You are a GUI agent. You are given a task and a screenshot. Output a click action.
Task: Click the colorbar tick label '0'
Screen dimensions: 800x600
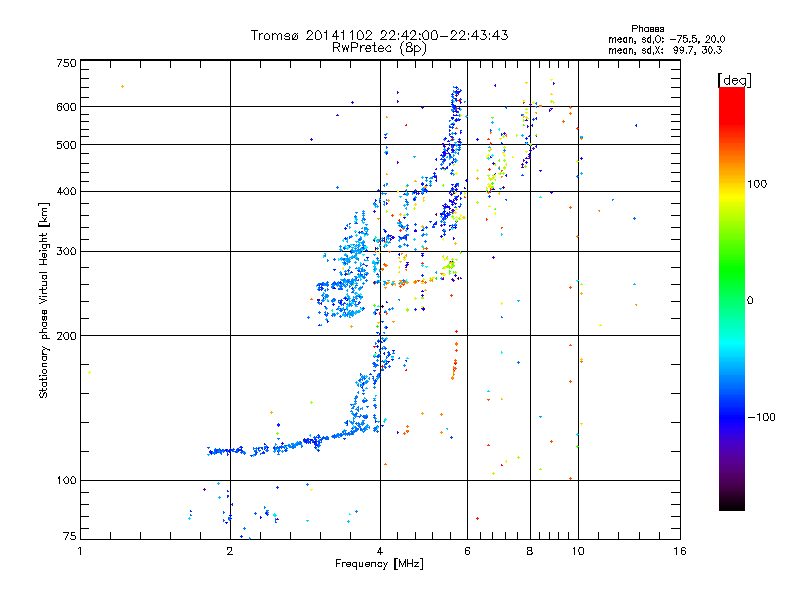[750, 301]
